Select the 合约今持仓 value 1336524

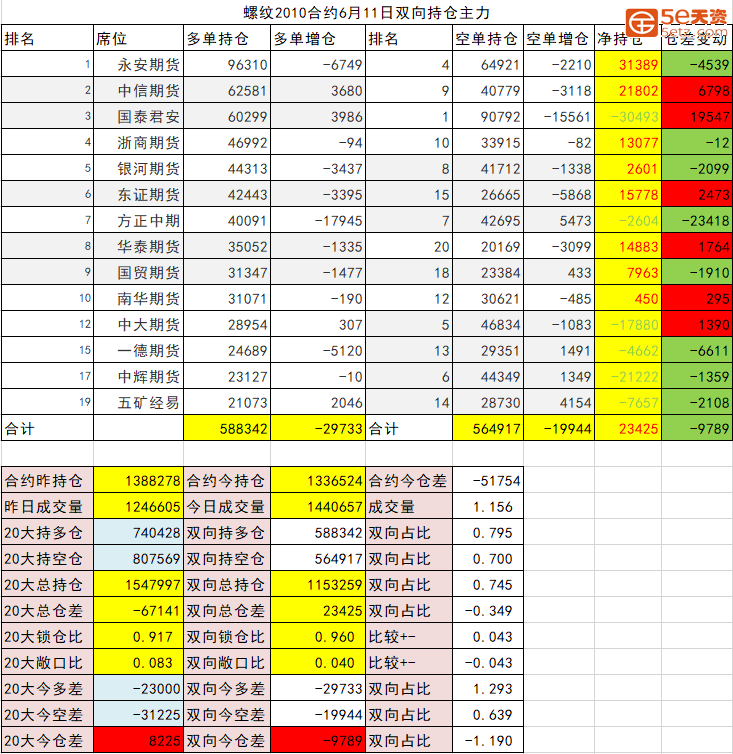318,480
